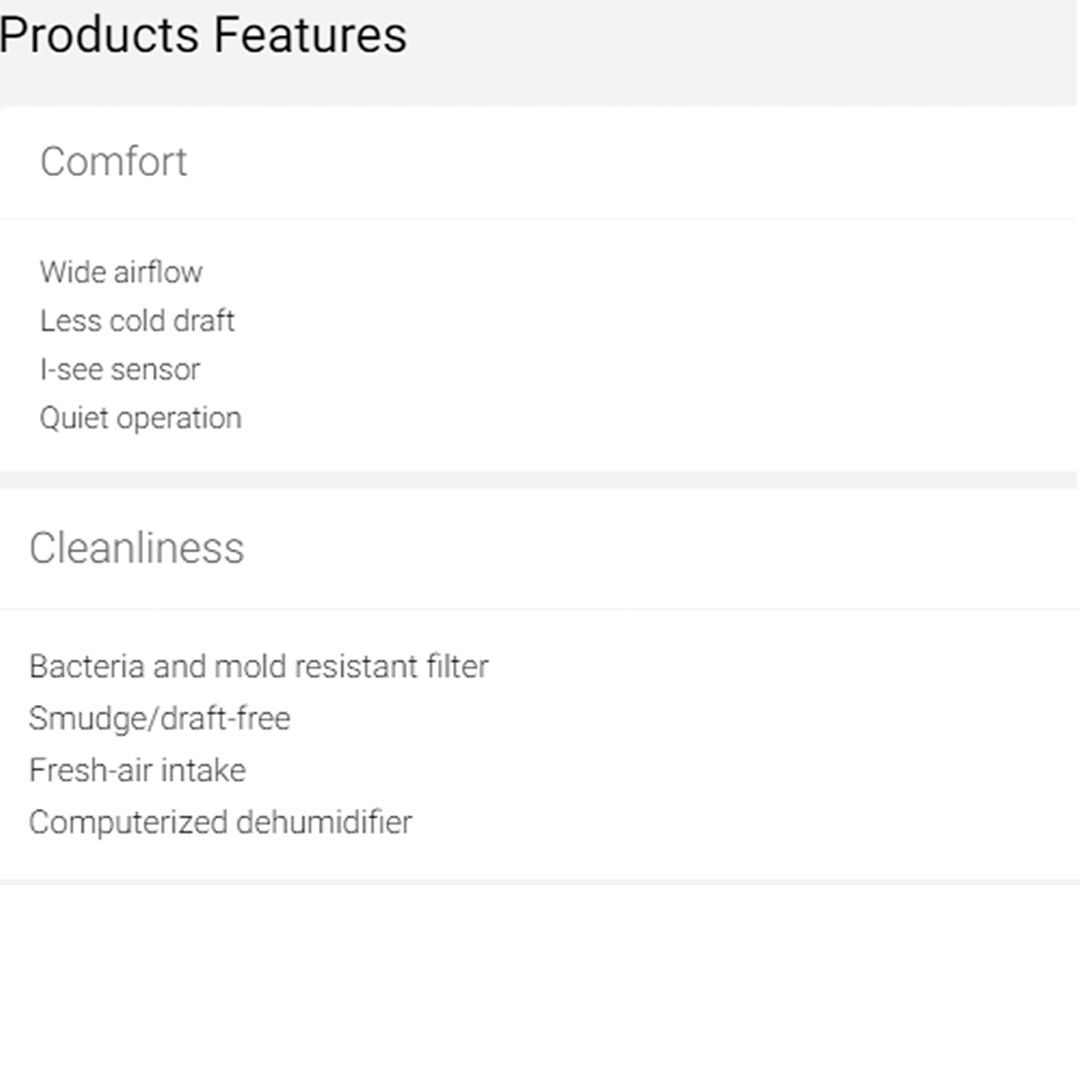The width and height of the screenshot is (1080, 1080).
Task: Click 'Bacteria and mold resistant filter'
Action: [x=258, y=667]
